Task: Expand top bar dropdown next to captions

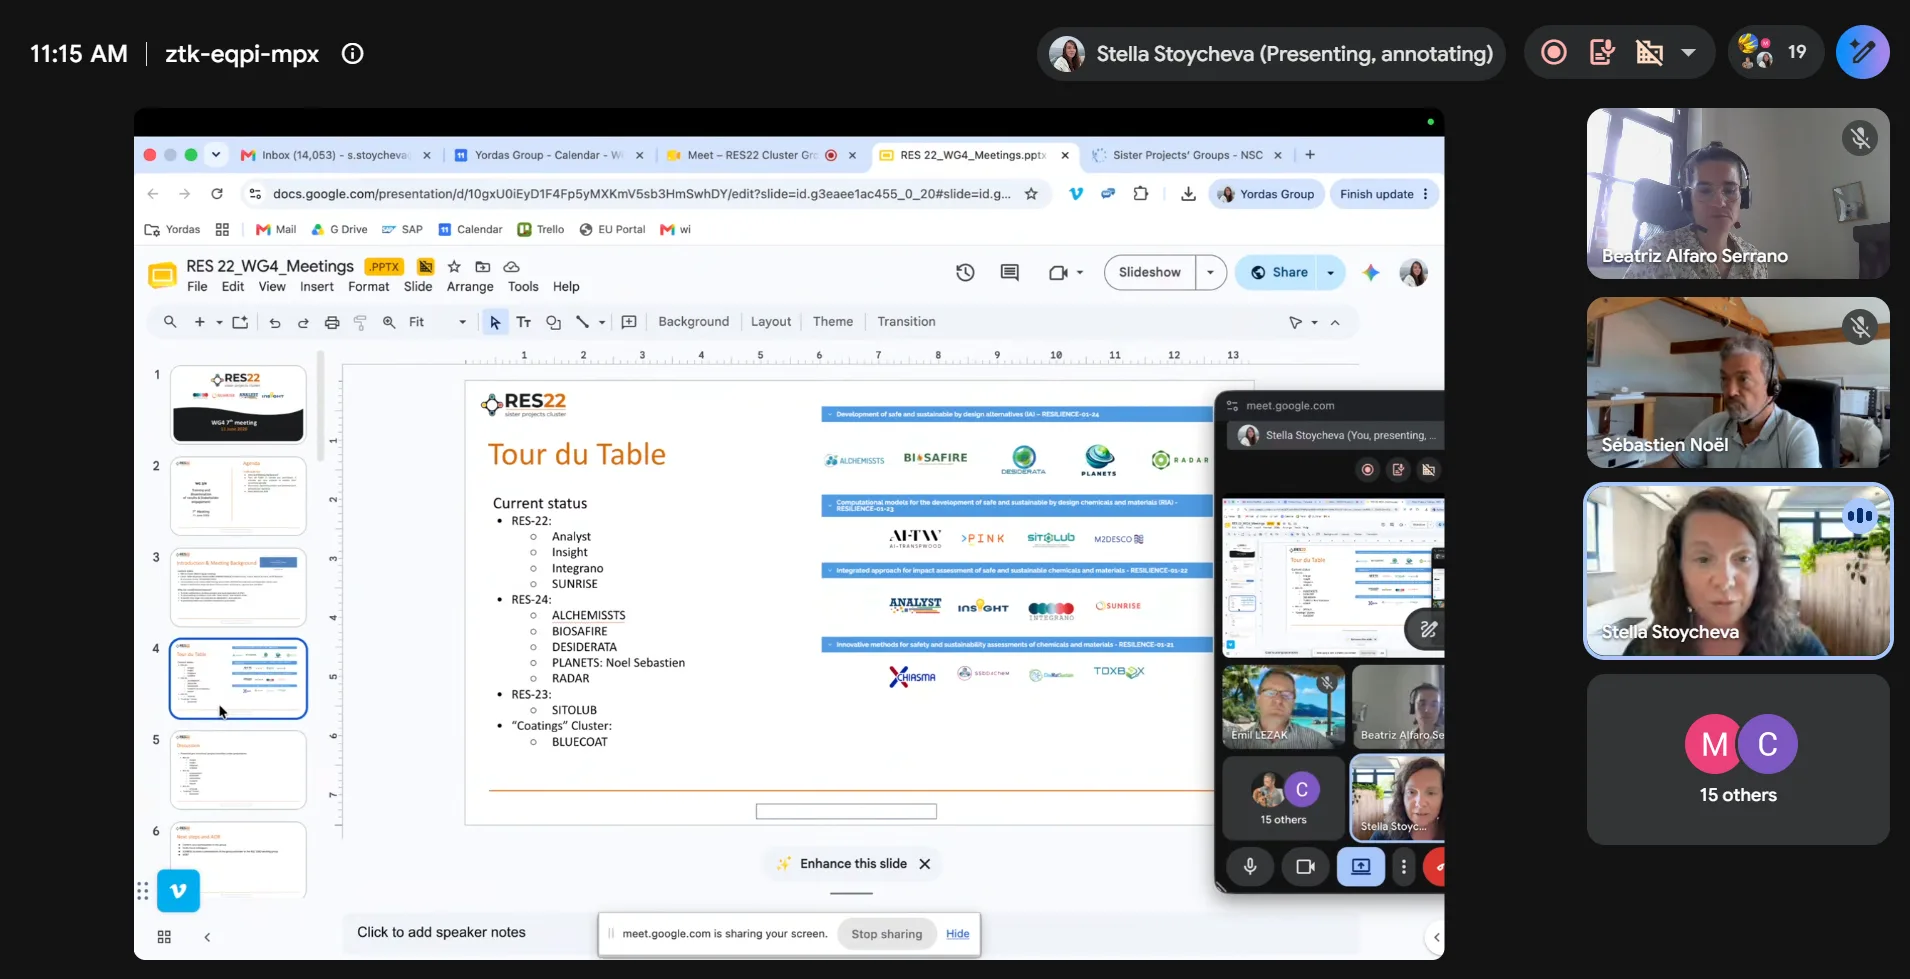Action: [1689, 52]
